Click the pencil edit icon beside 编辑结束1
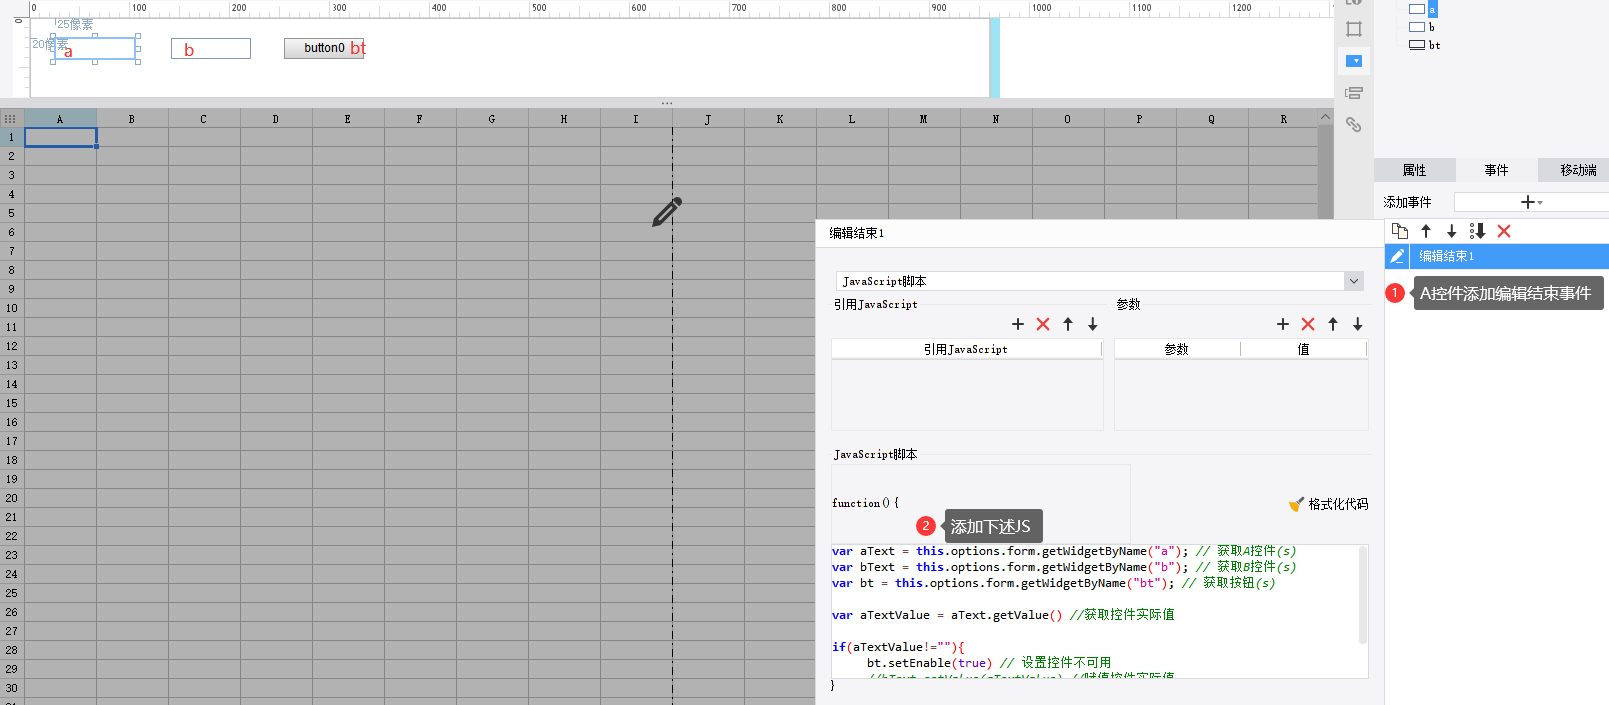This screenshot has height=705, width=1609. 1397,256
